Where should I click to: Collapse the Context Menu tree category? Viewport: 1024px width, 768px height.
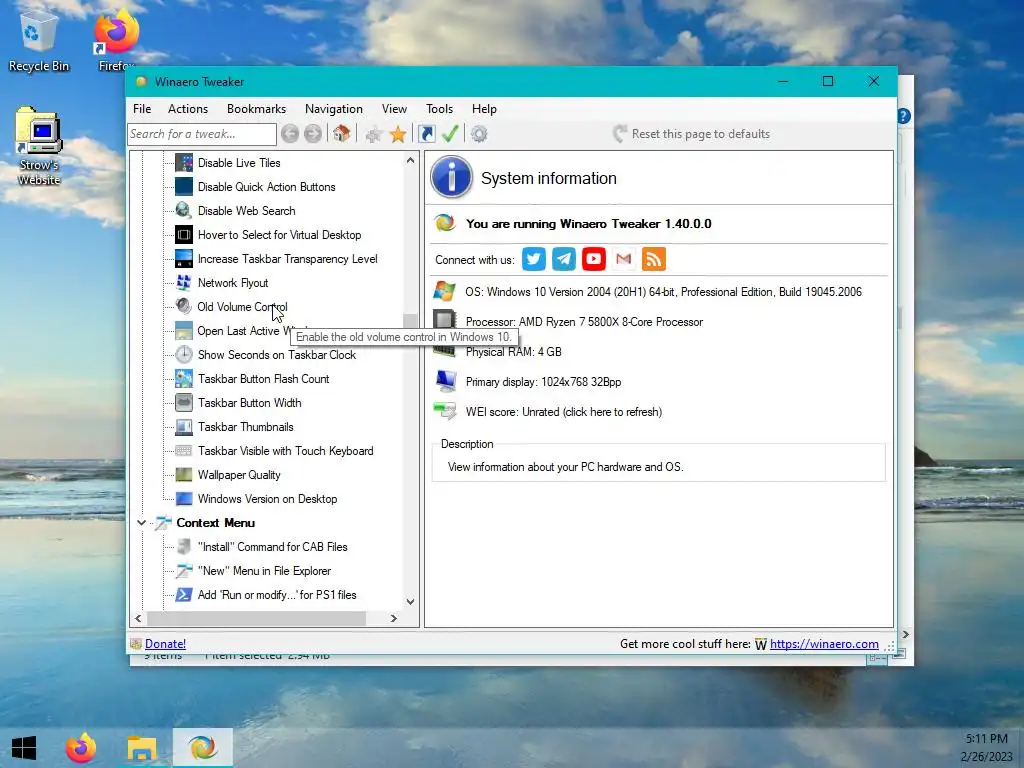click(x=141, y=522)
